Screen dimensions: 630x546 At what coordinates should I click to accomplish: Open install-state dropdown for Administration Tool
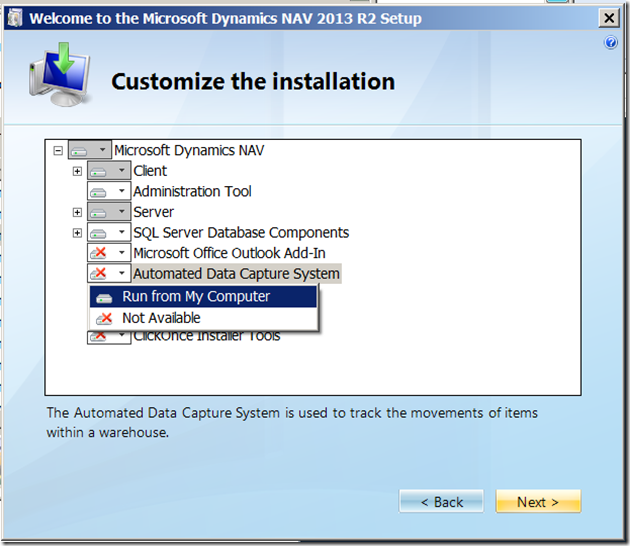pos(109,191)
